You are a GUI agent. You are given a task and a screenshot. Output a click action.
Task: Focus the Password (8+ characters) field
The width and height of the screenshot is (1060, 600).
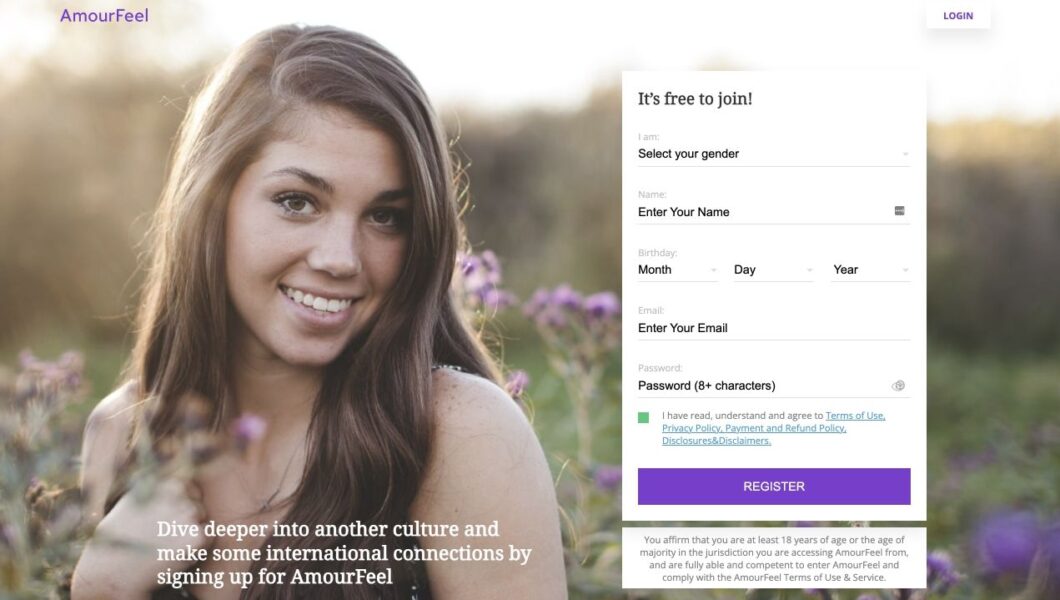(x=760, y=386)
